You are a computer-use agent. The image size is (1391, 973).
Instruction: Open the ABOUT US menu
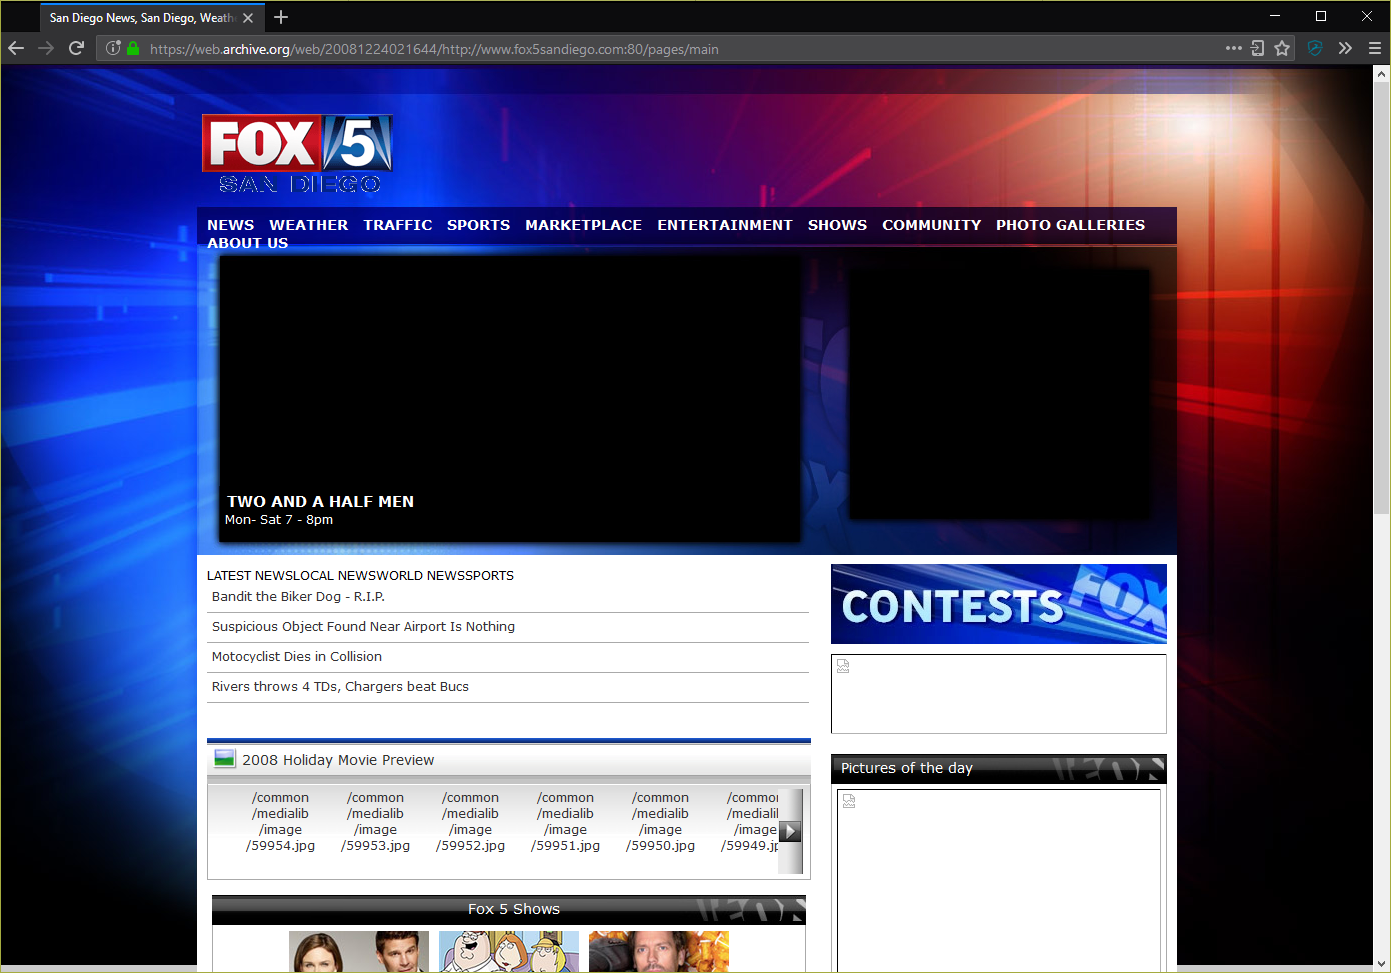pyautogui.click(x=248, y=243)
